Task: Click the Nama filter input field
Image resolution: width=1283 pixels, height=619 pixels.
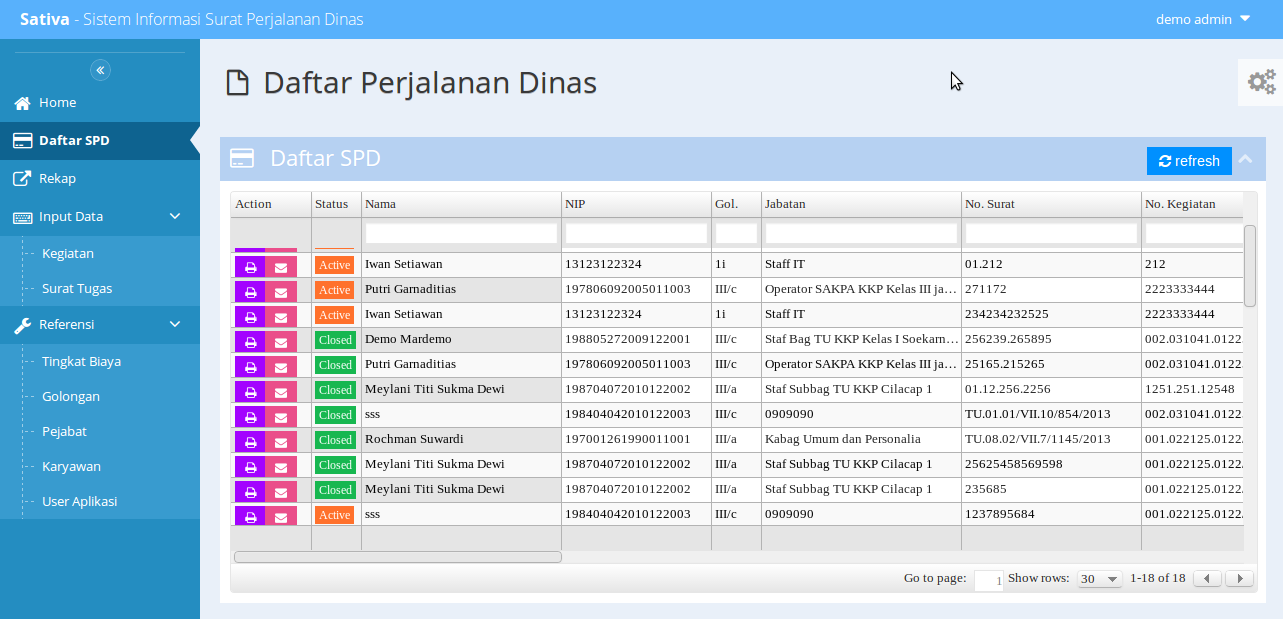Action: [x=461, y=233]
